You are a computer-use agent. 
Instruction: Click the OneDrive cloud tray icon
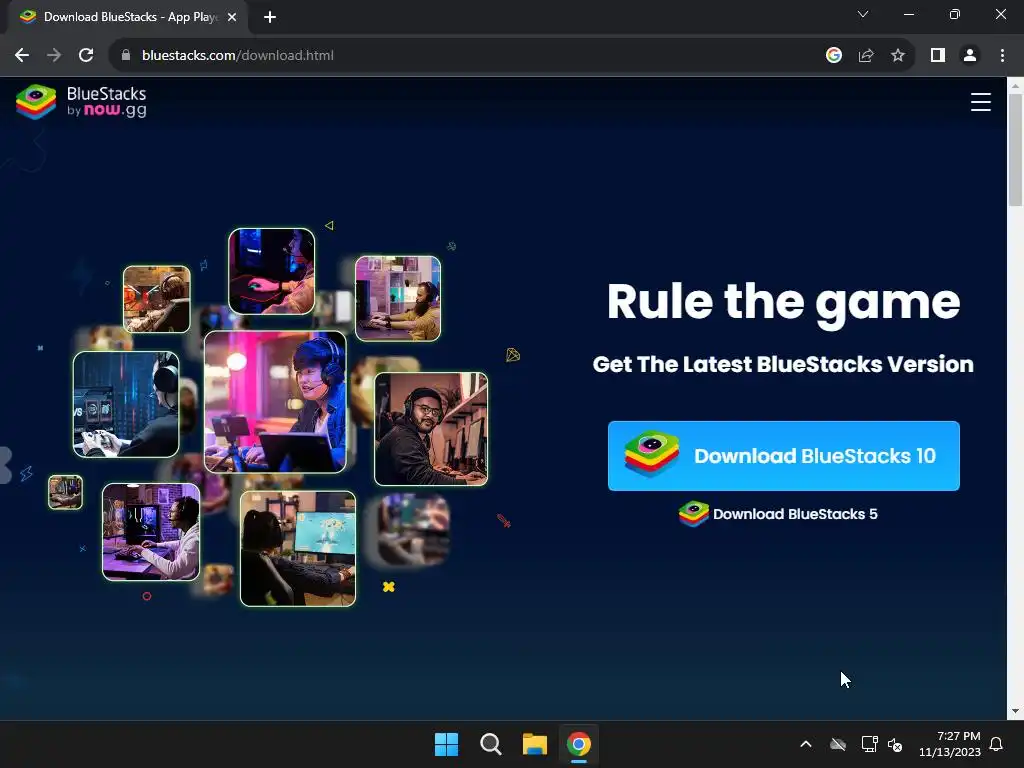pyautogui.click(x=838, y=744)
